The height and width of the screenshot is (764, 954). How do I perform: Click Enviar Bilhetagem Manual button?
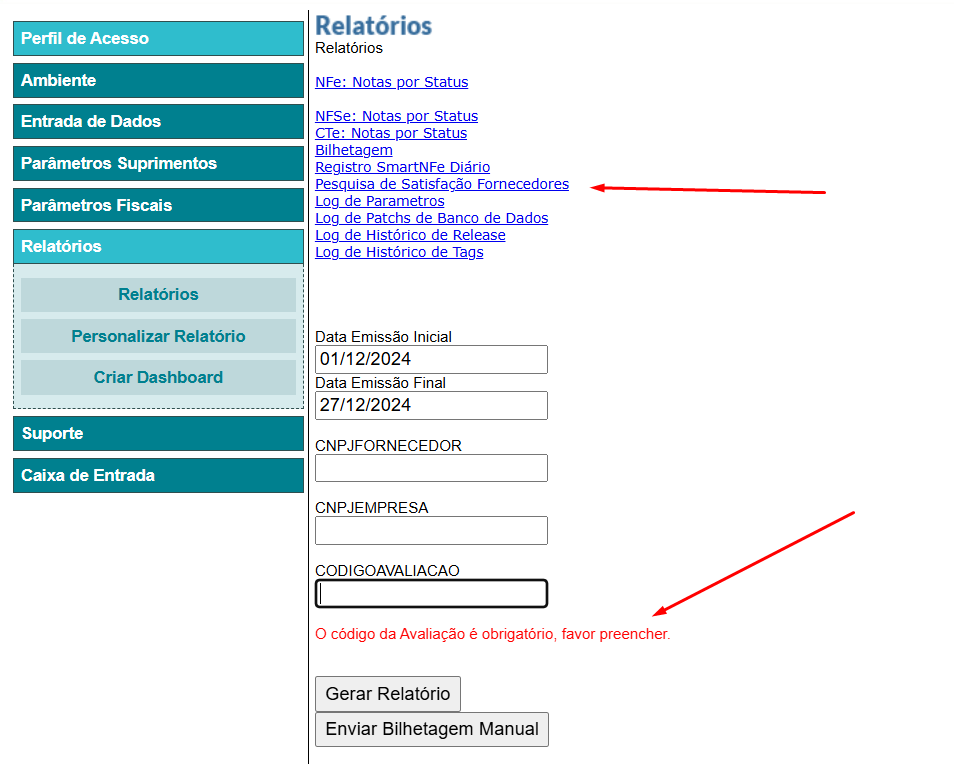pyautogui.click(x=431, y=729)
